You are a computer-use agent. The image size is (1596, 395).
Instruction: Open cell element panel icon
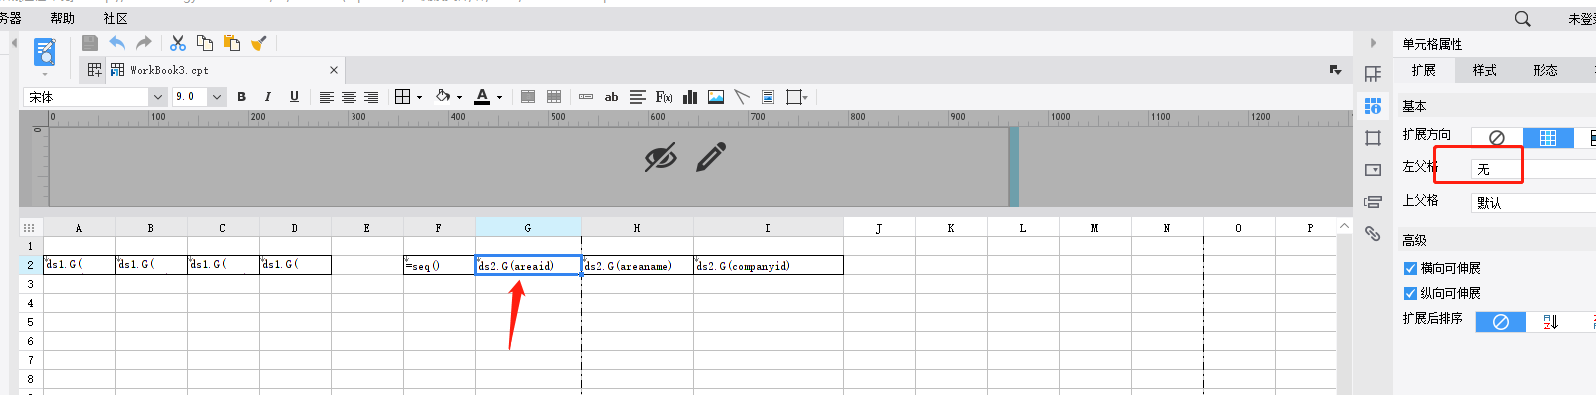point(1373,74)
